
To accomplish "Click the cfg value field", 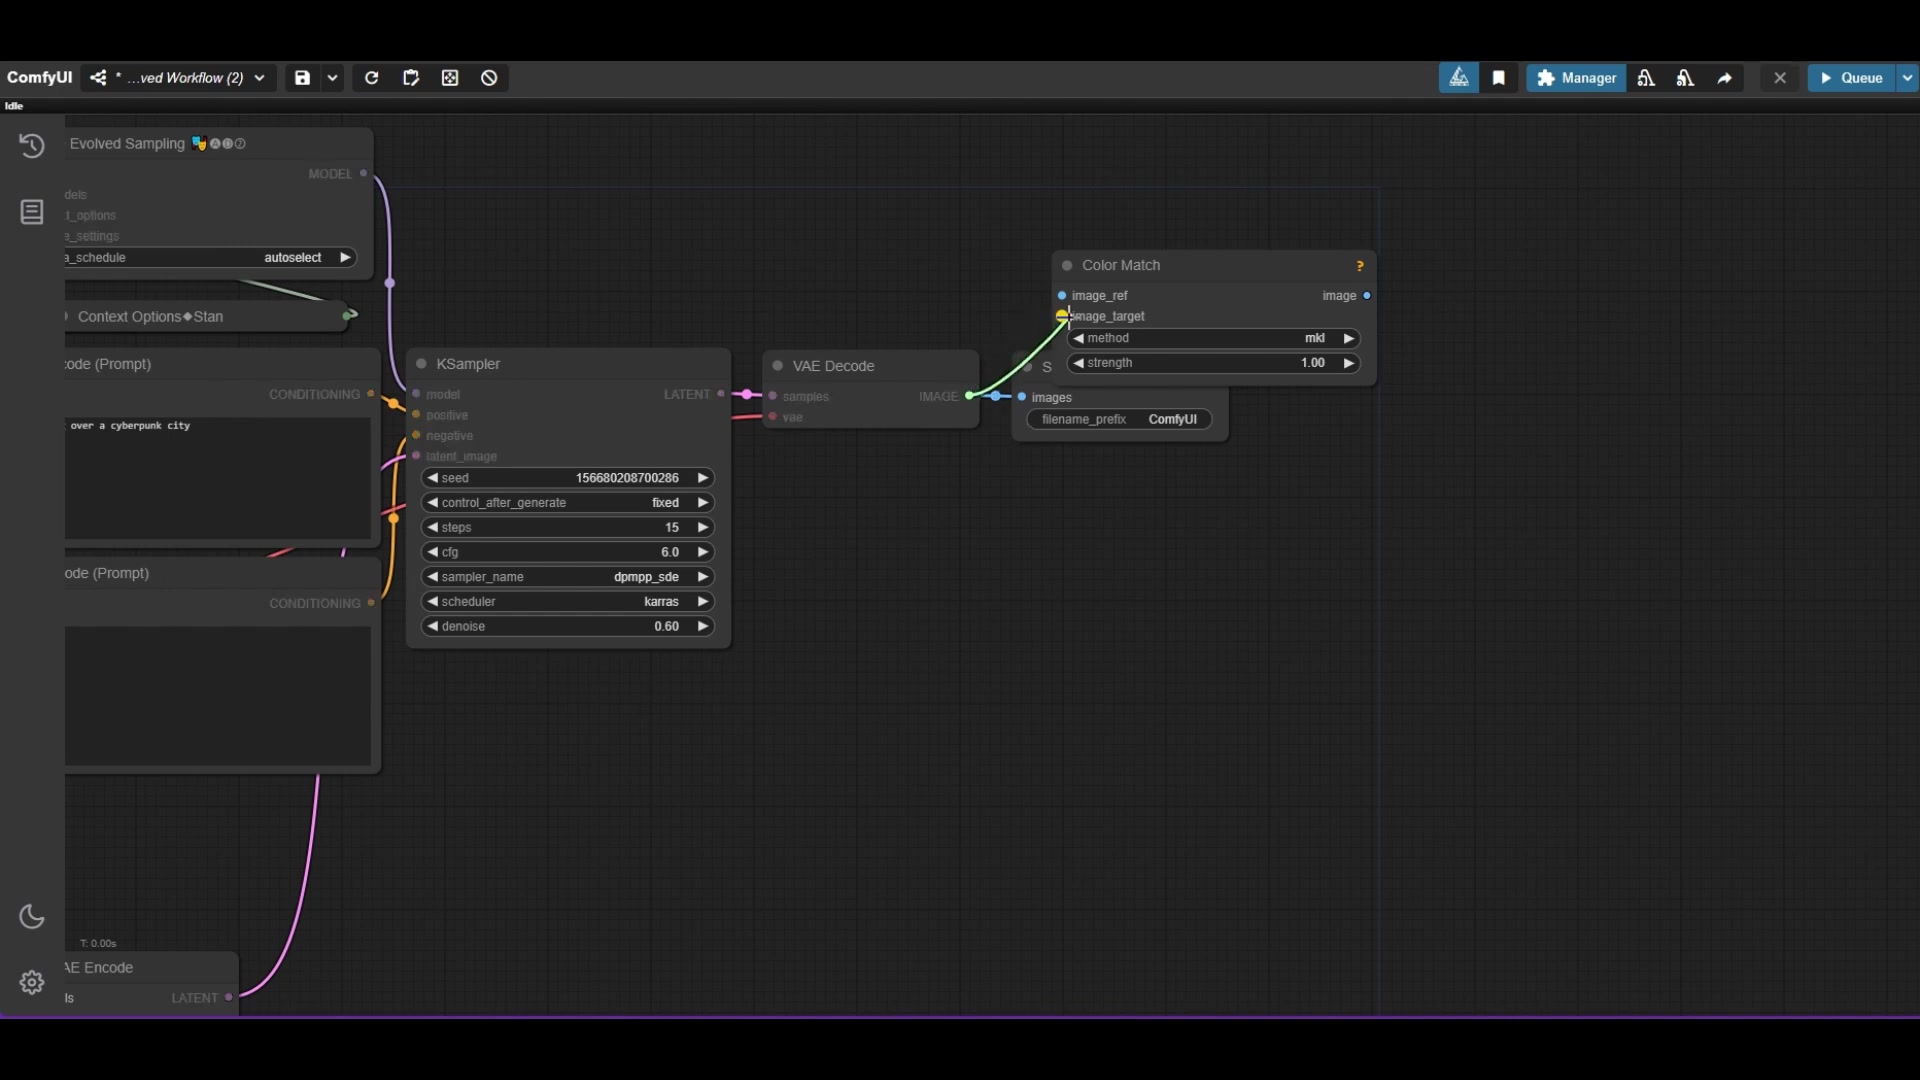I will (568, 552).
